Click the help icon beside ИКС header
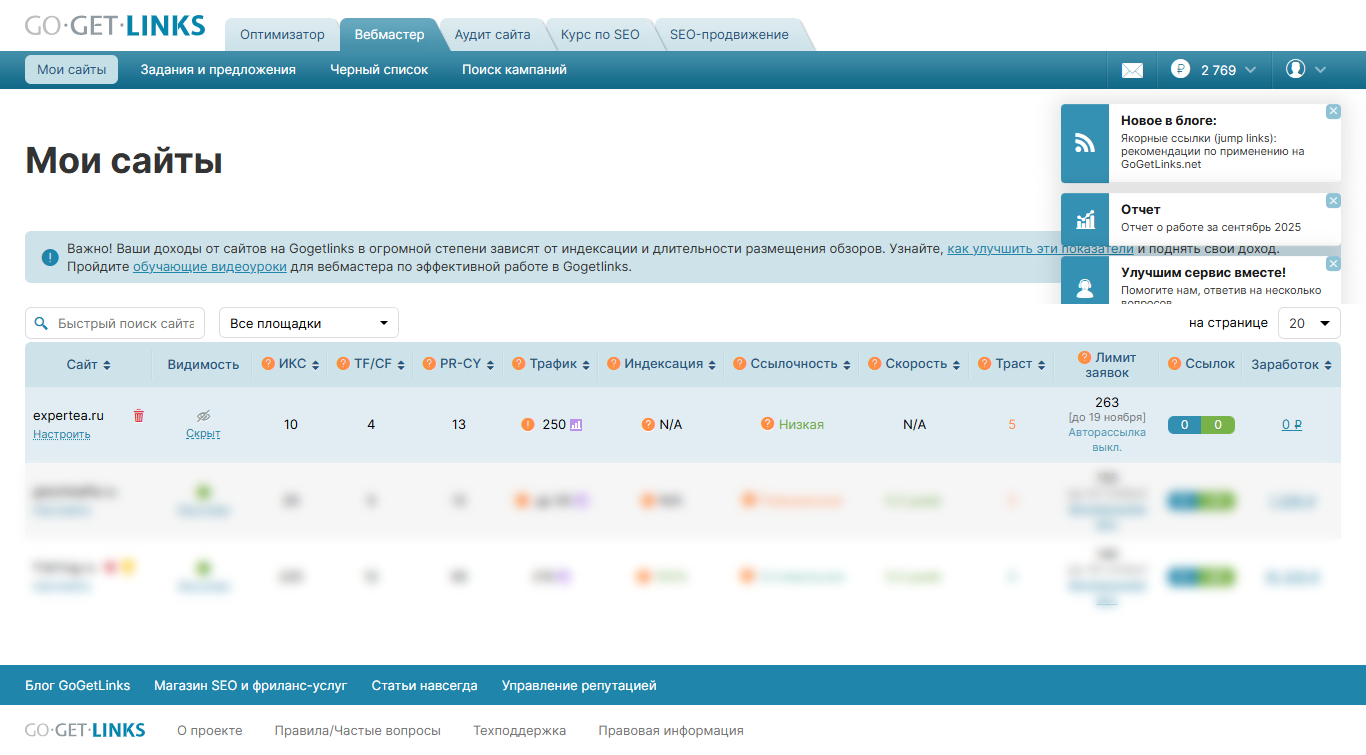1366x755 pixels. pyautogui.click(x=268, y=364)
